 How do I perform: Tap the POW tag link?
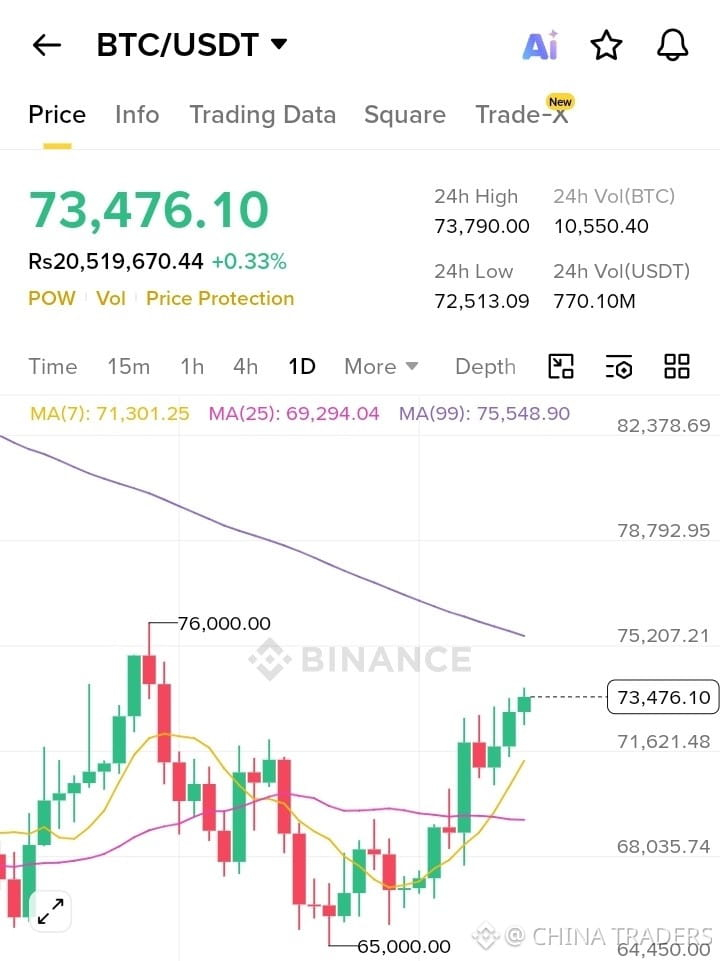pyautogui.click(x=52, y=298)
